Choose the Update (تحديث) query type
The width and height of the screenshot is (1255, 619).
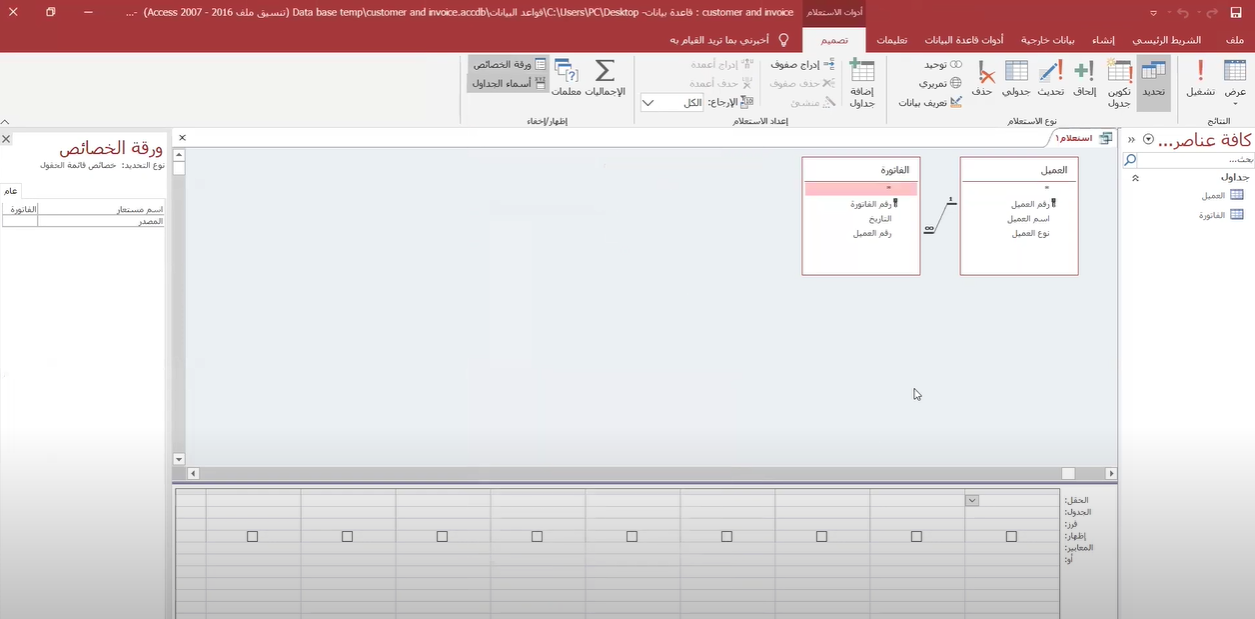pyautogui.click(x=1050, y=78)
